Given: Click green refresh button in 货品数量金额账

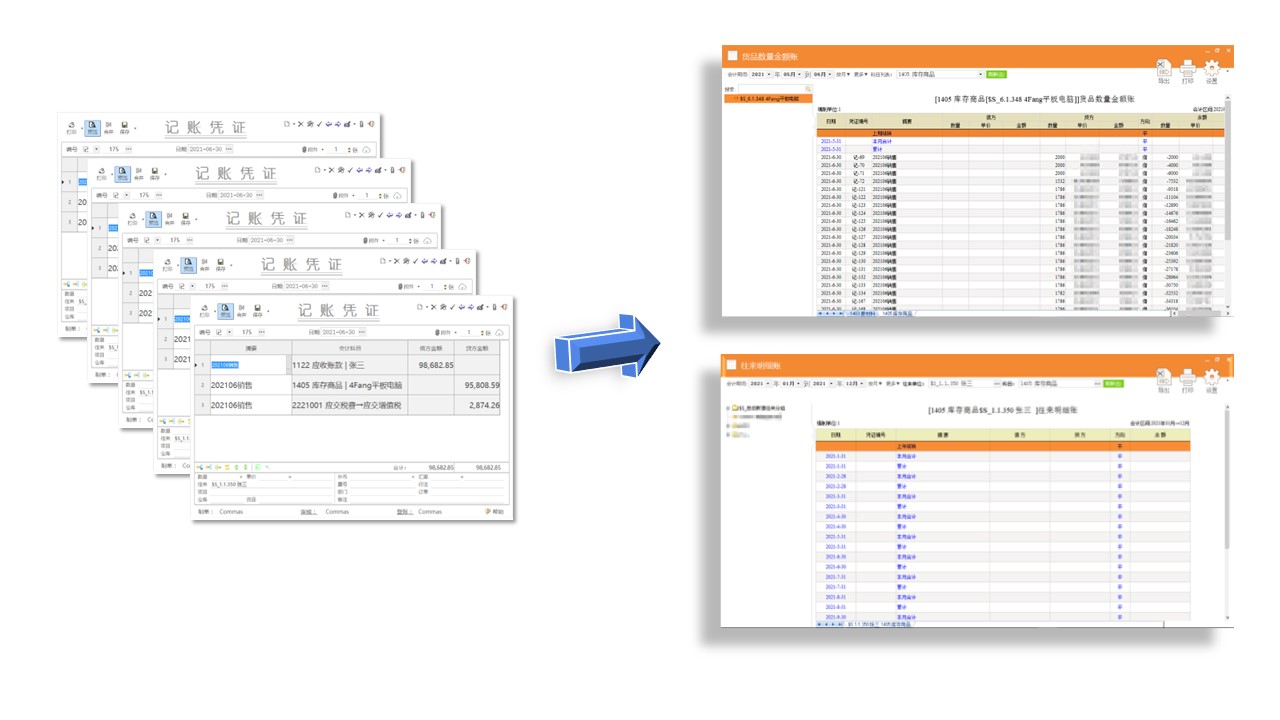Looking at the screenshot, I should (996, 74).
